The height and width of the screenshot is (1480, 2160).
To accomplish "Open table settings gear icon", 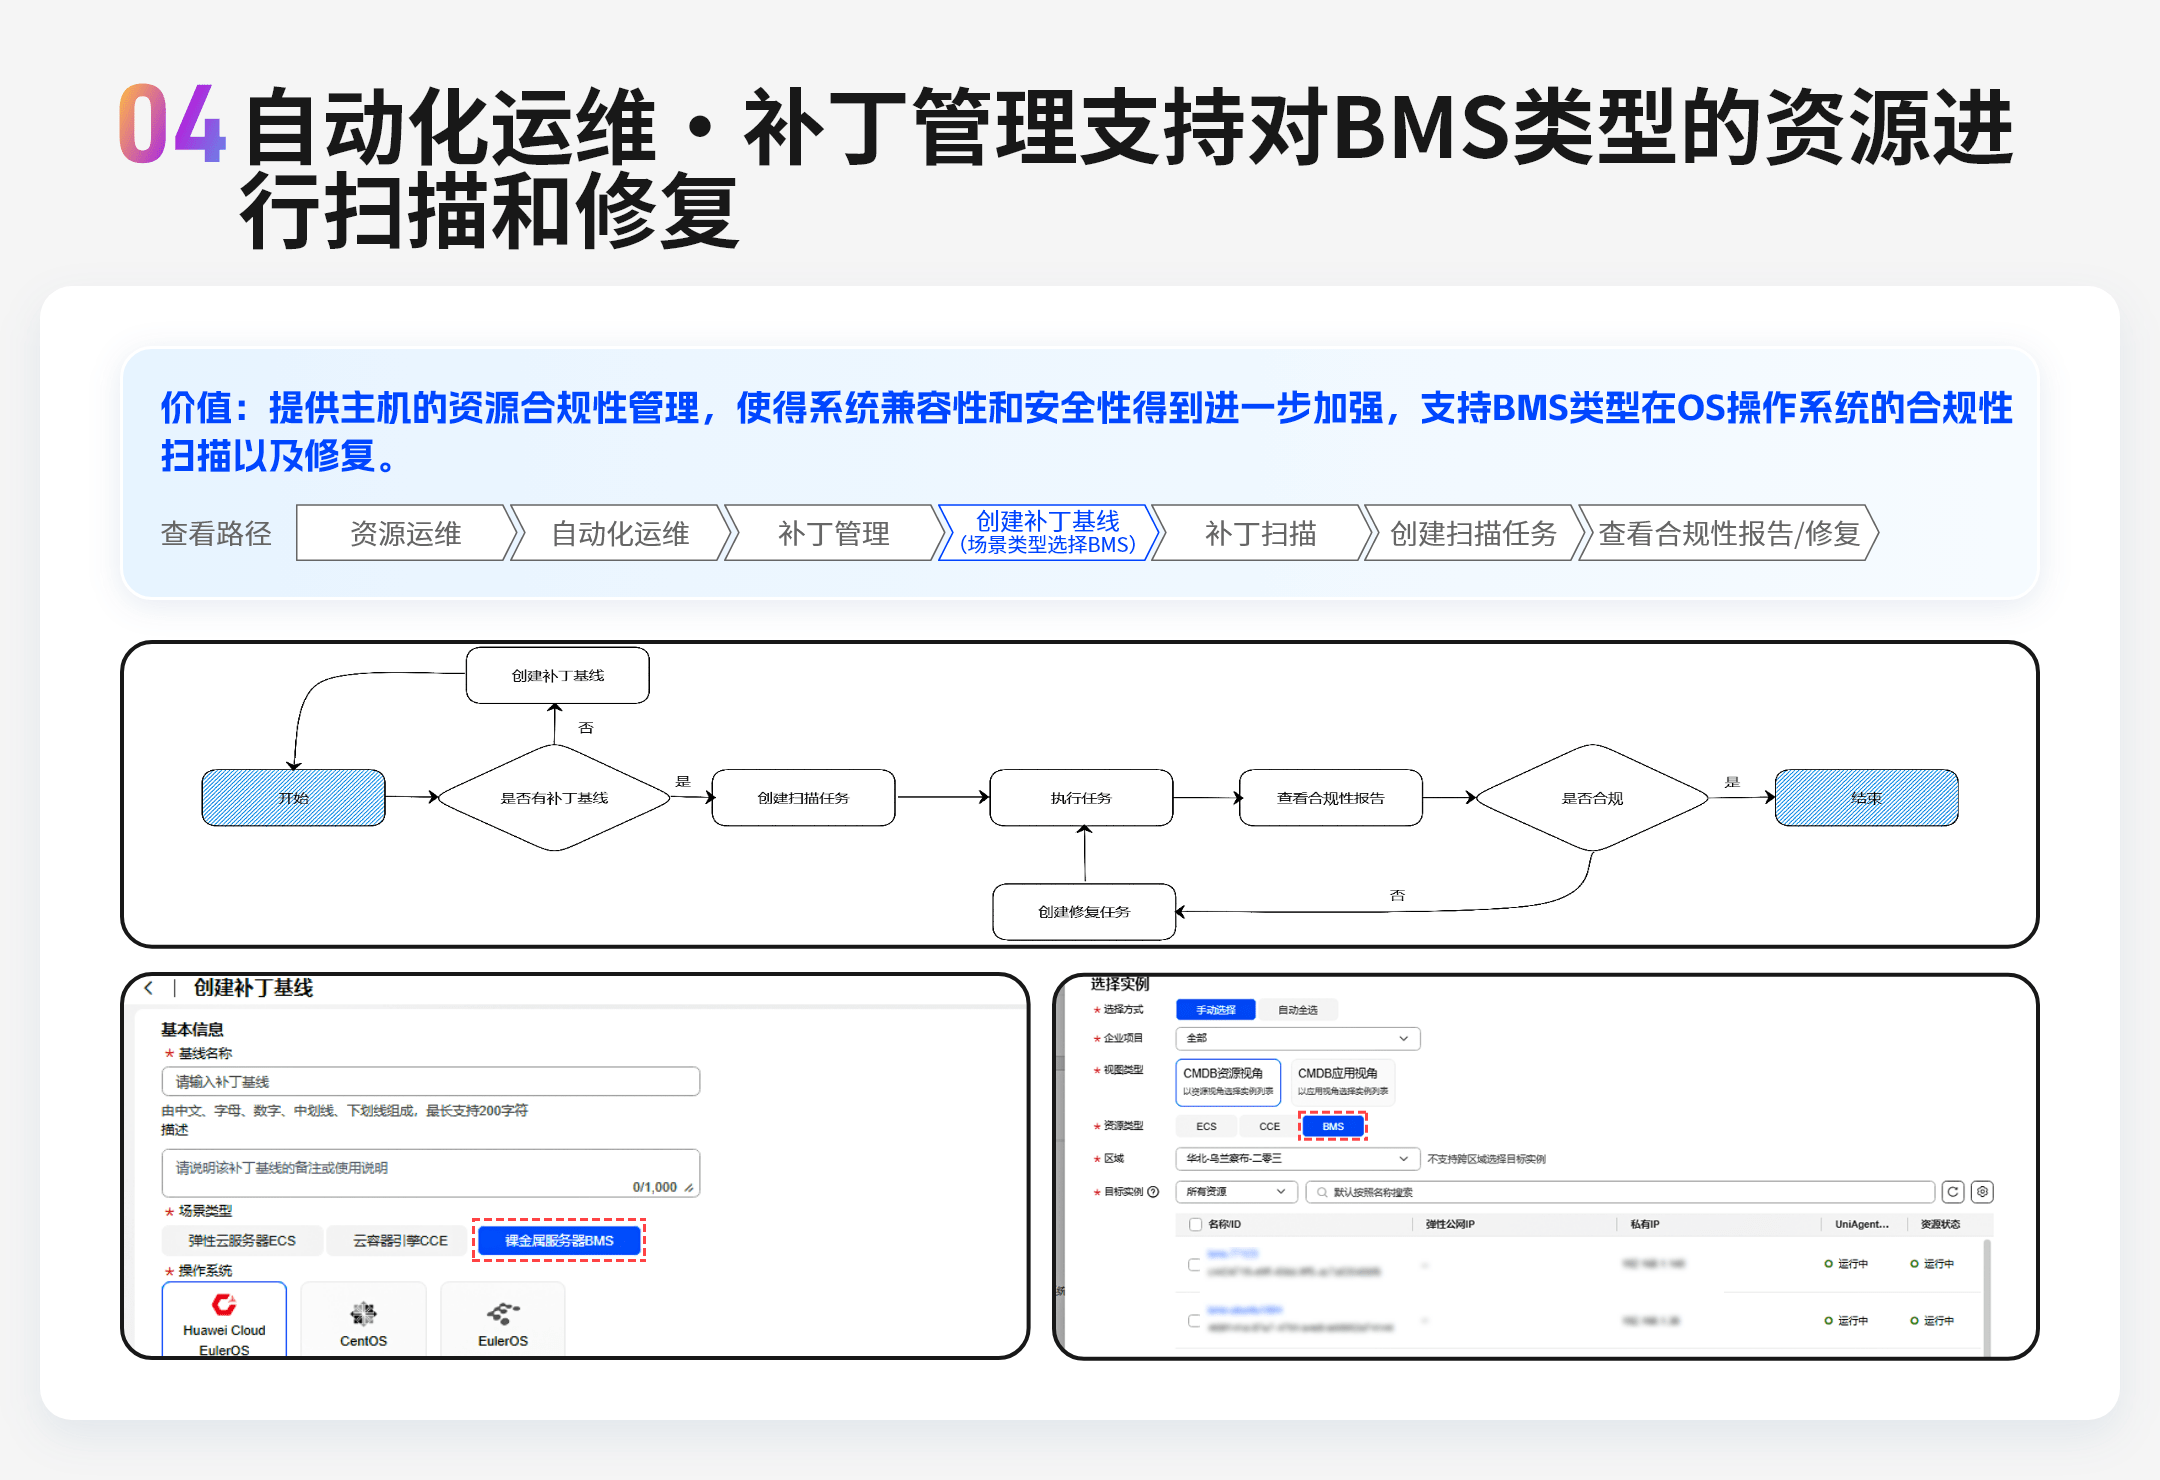I will 1982,1192.
